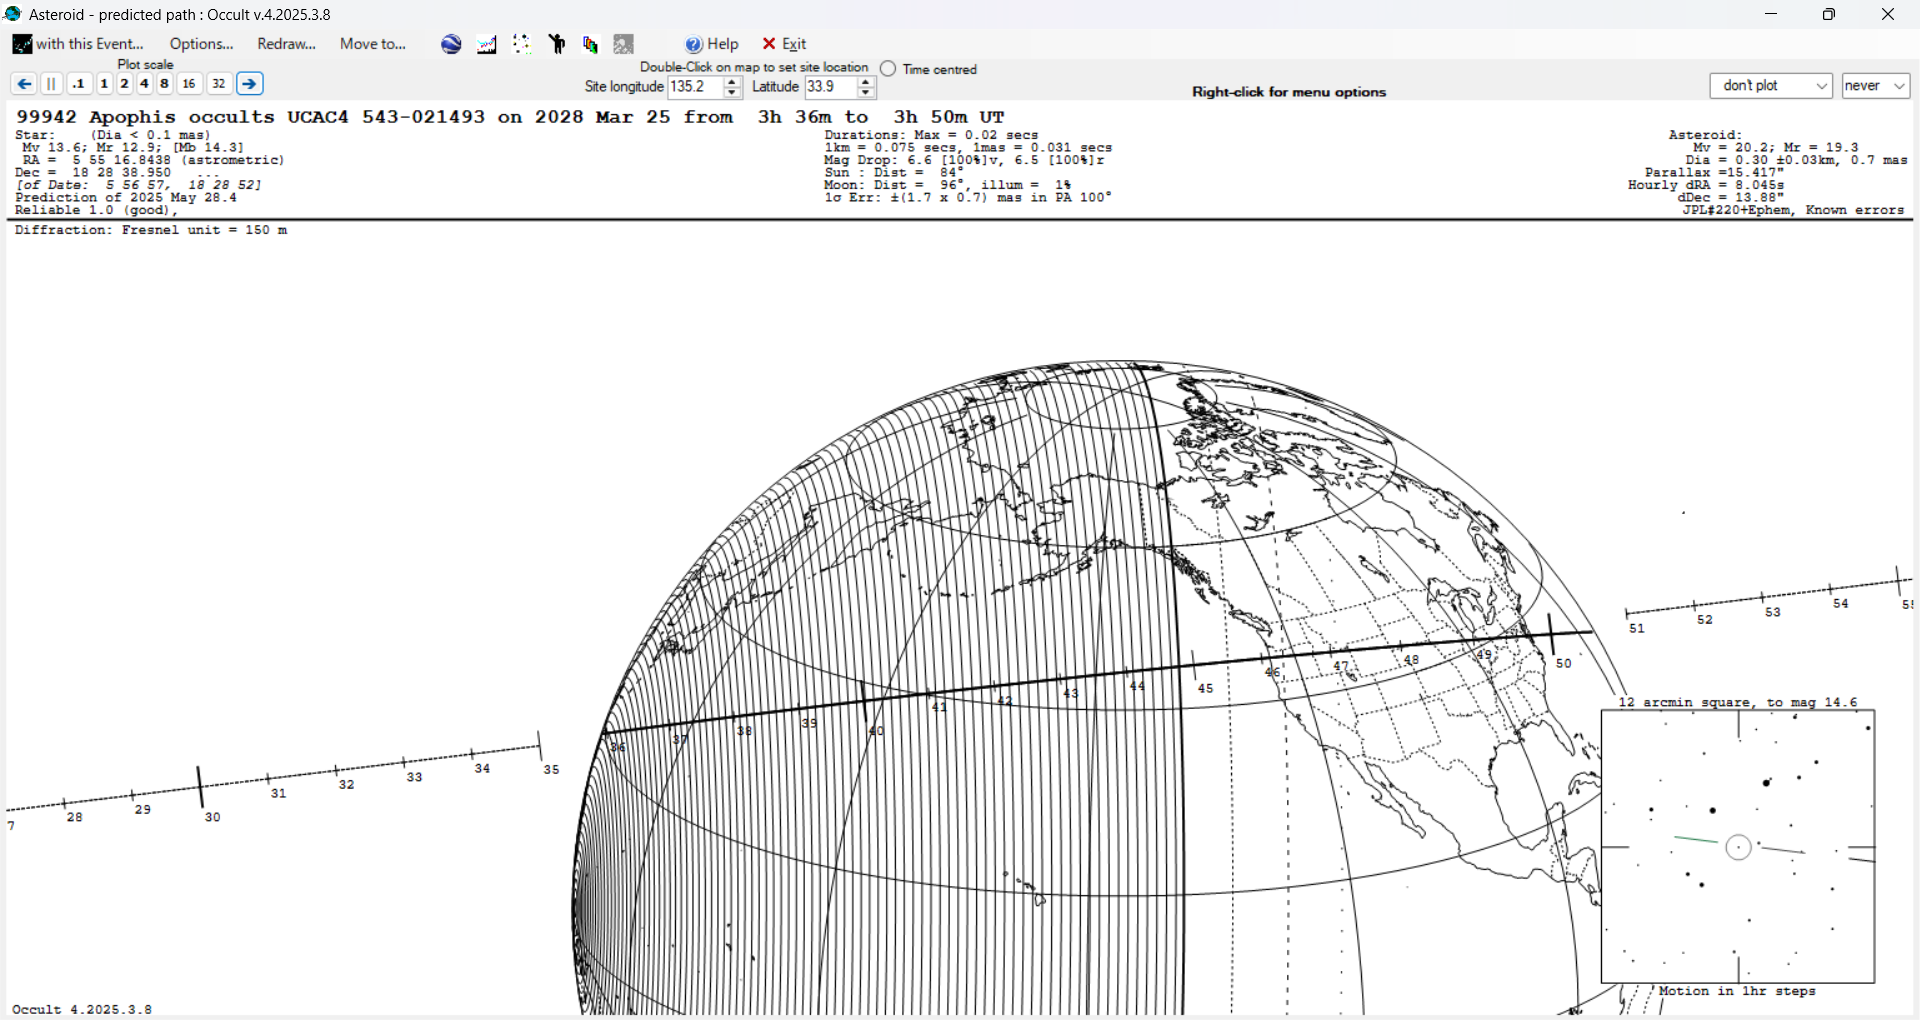1920x1020 pixels.
Task: Open the Options... menu
Action: (x=201, y=44)
